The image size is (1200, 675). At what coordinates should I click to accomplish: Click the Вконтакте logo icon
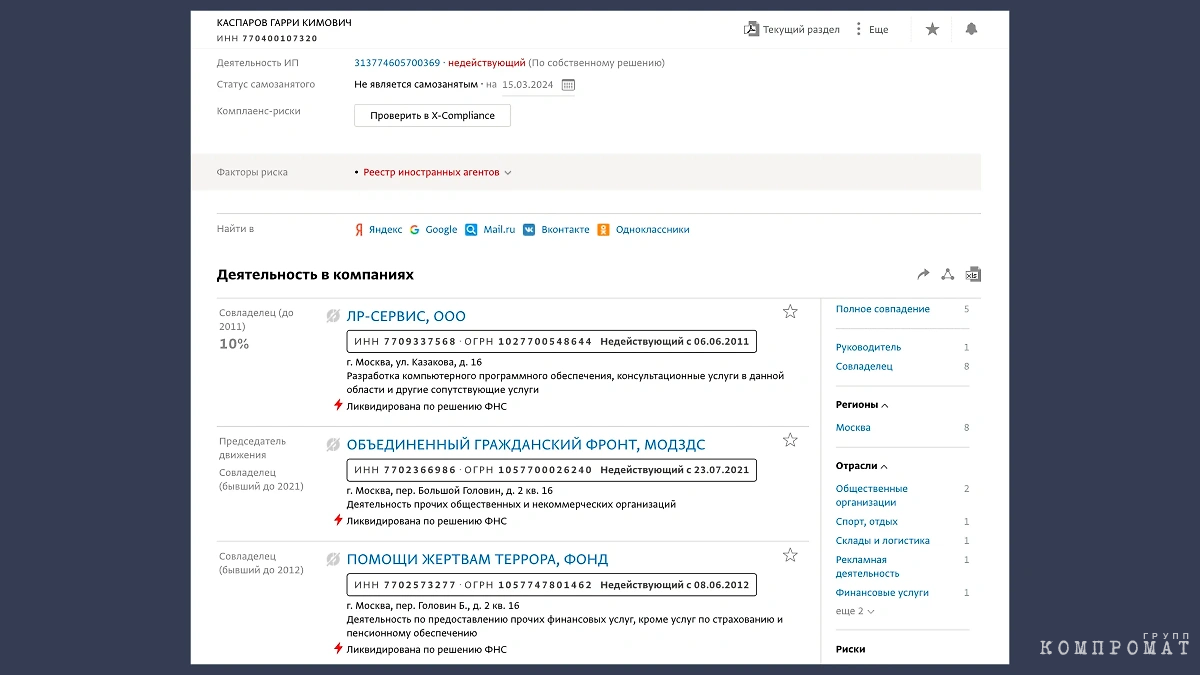529,230
